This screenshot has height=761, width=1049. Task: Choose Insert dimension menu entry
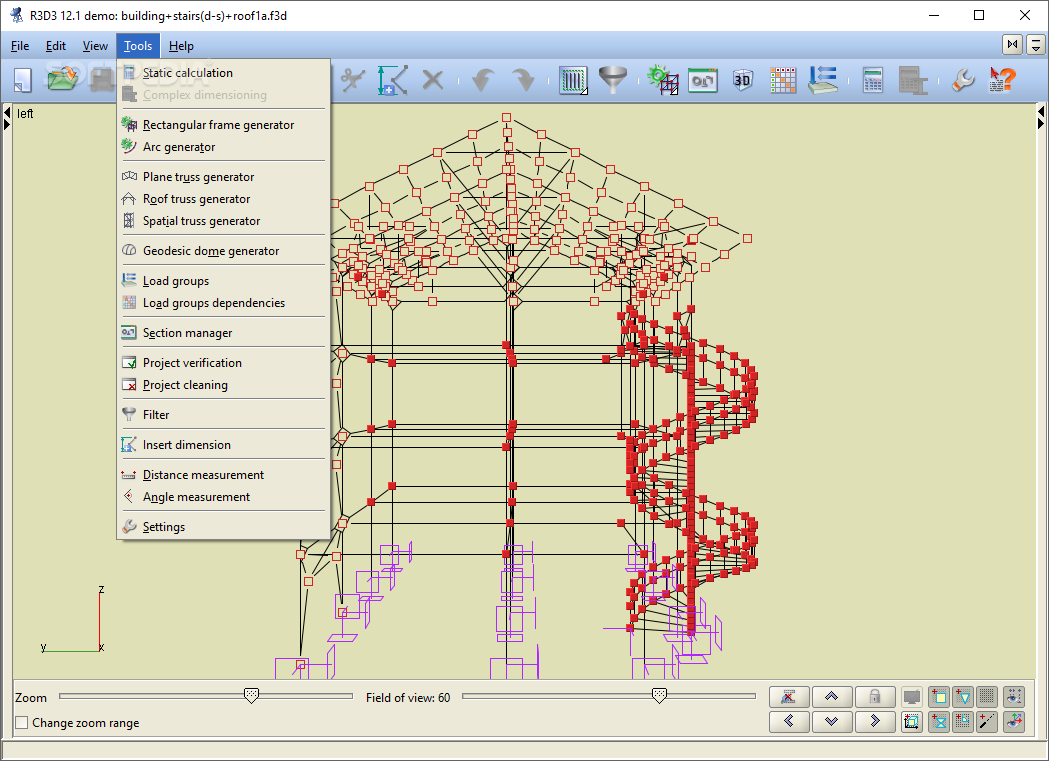223,445
